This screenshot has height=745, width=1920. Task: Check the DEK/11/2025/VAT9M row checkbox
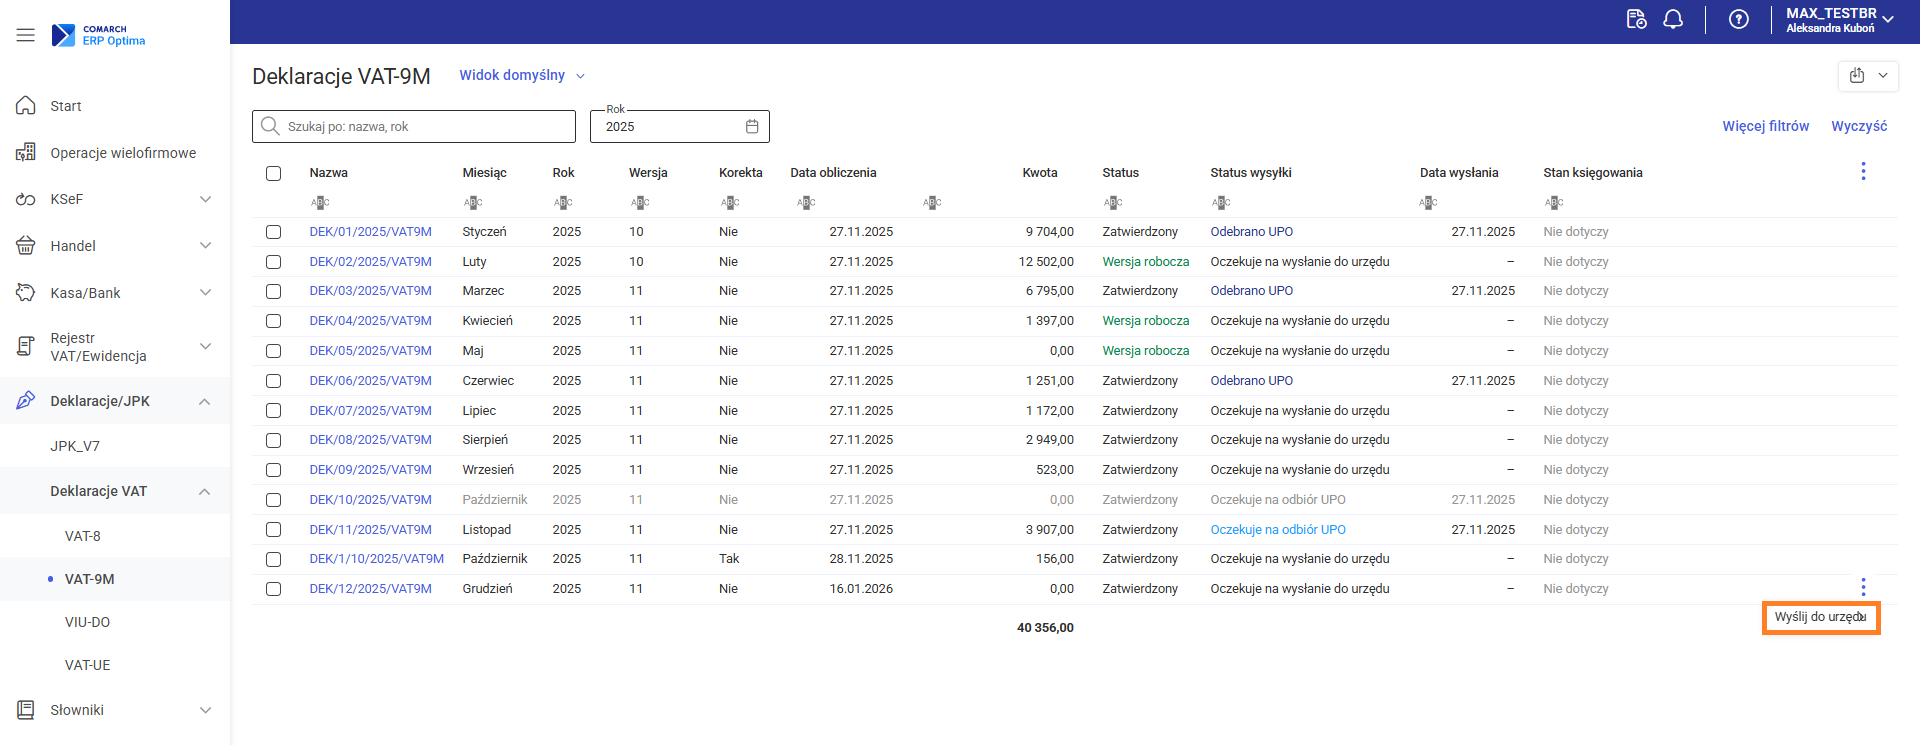[x=273, y=530]
